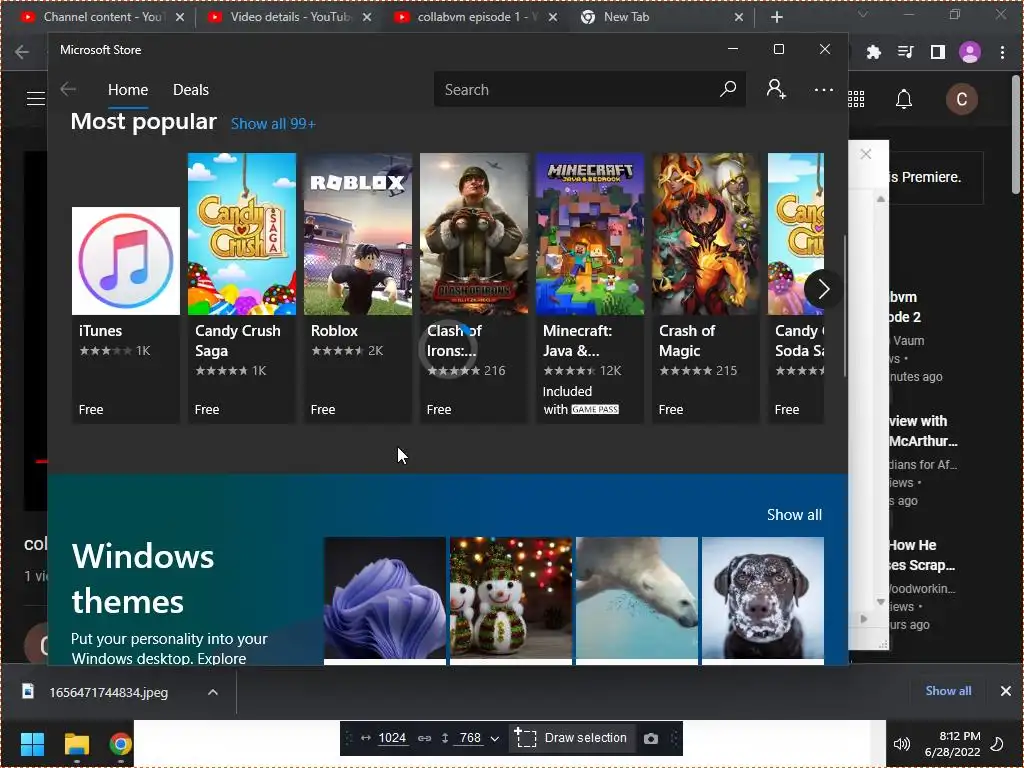The width and height of the screenshot is (1024, 768).
Task: Click the Draw selection button
Action: click(x=571, y=738)
